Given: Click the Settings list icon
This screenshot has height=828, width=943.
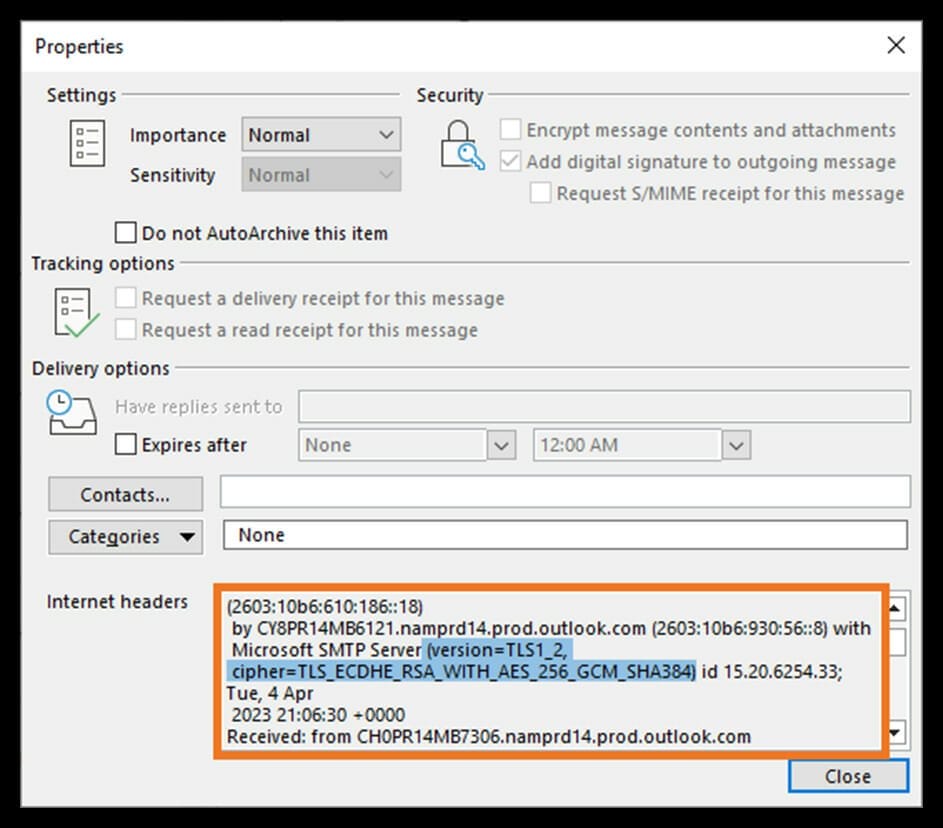Looking at the screenshot, I should click(x=87, y=143).
